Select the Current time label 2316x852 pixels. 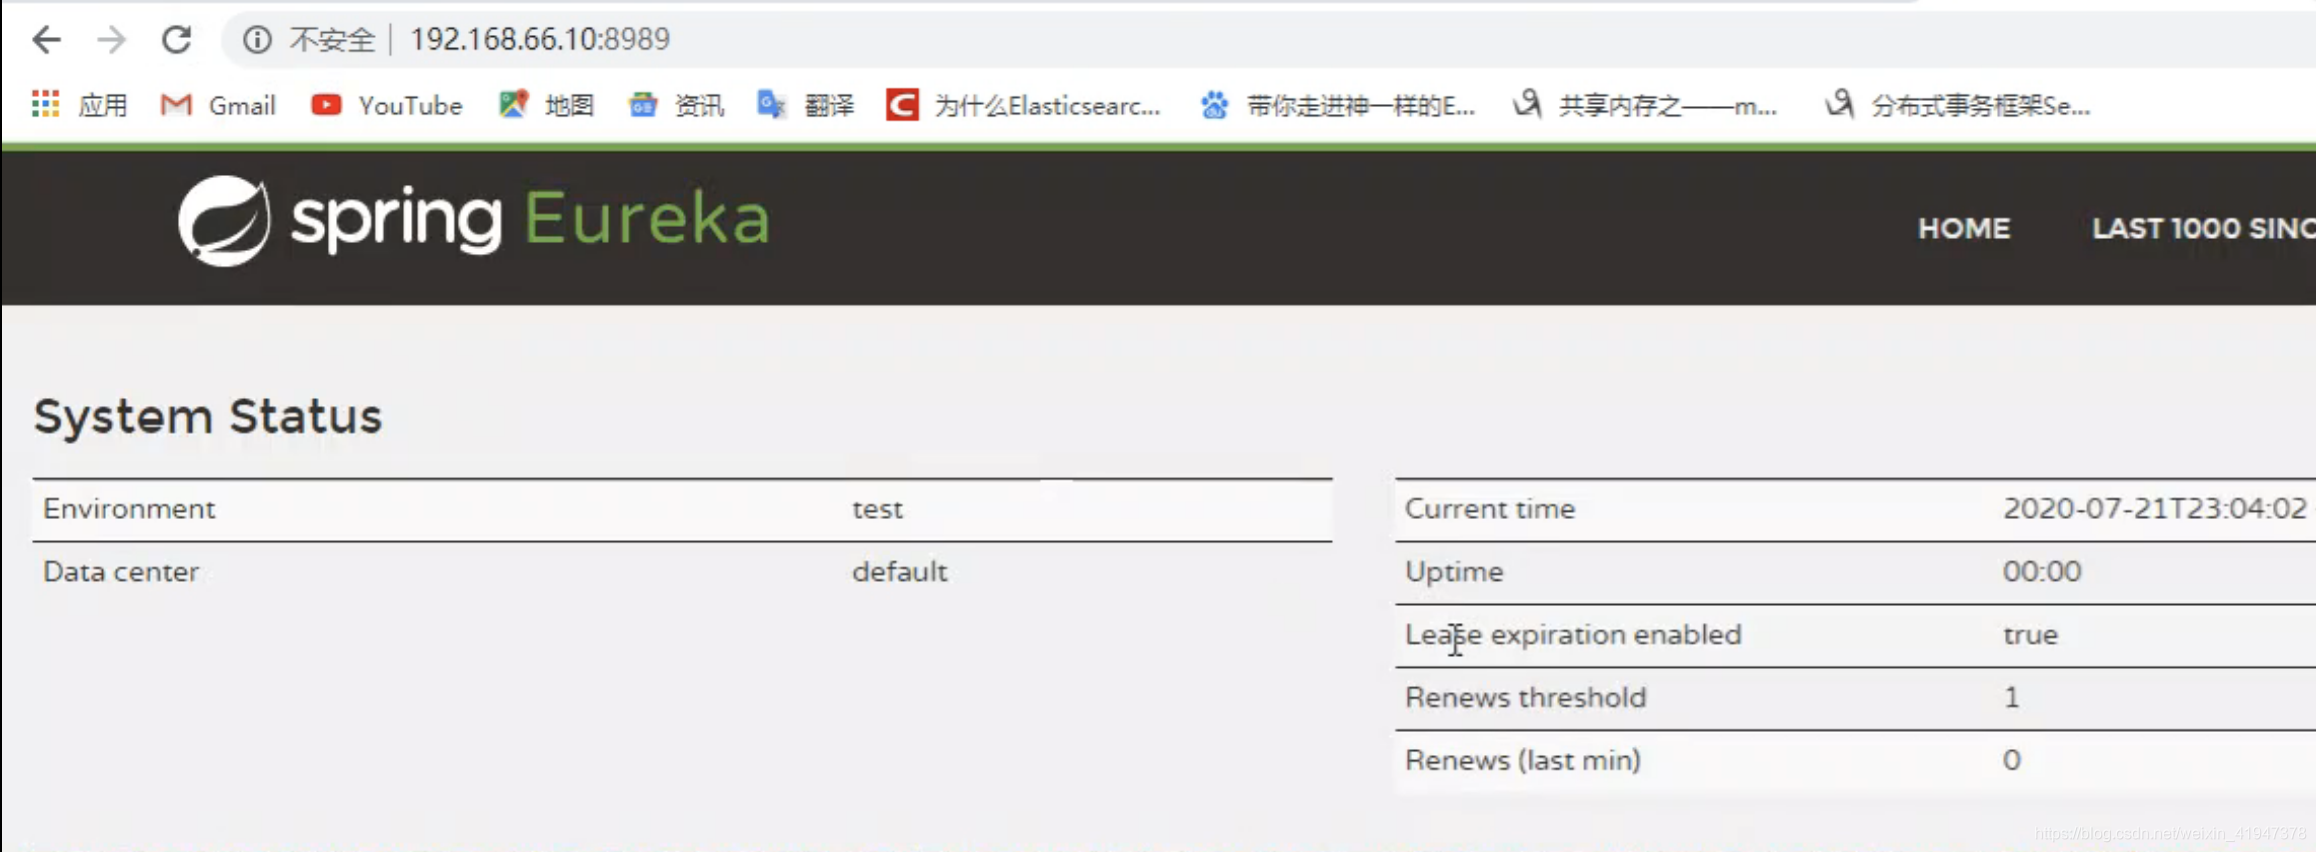(1490, 509)
